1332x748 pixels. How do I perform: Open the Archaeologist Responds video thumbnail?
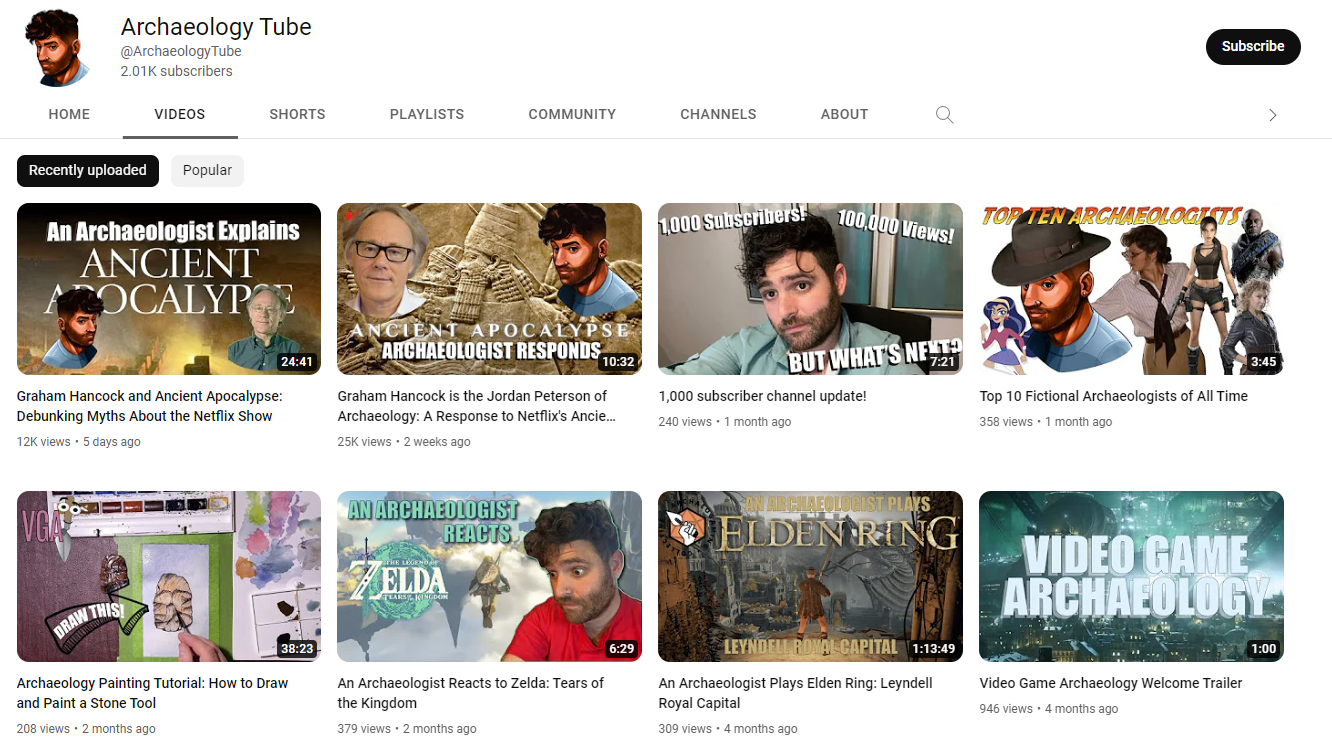(490, 289)
